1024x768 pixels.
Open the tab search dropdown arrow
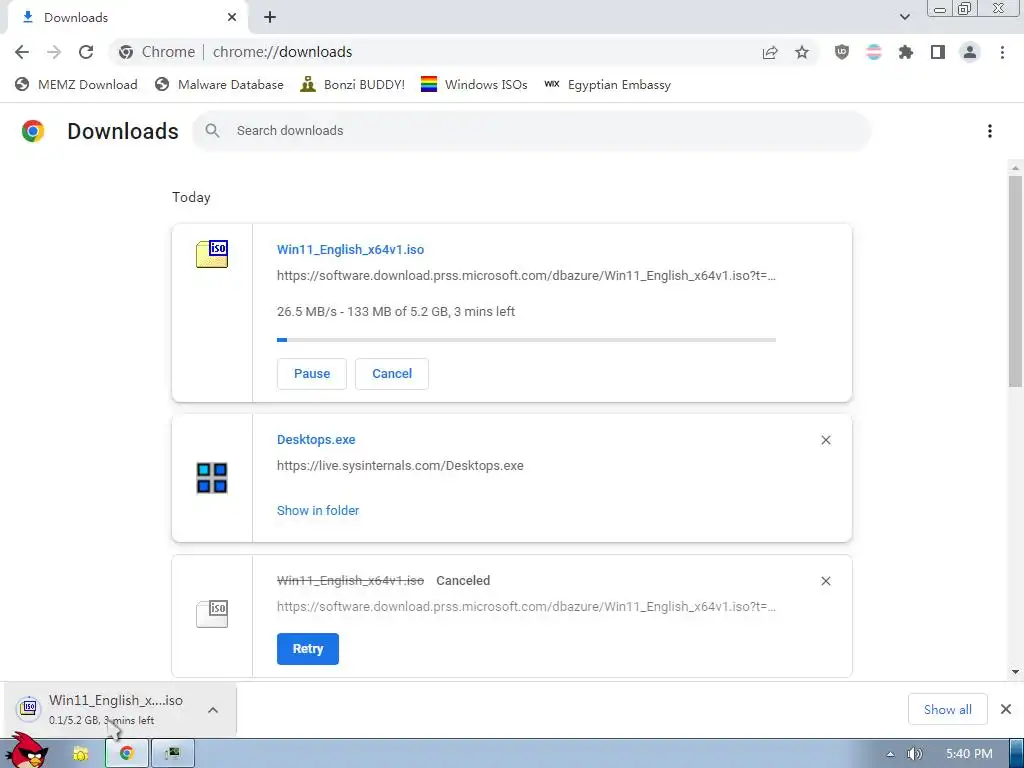(904, 17)
